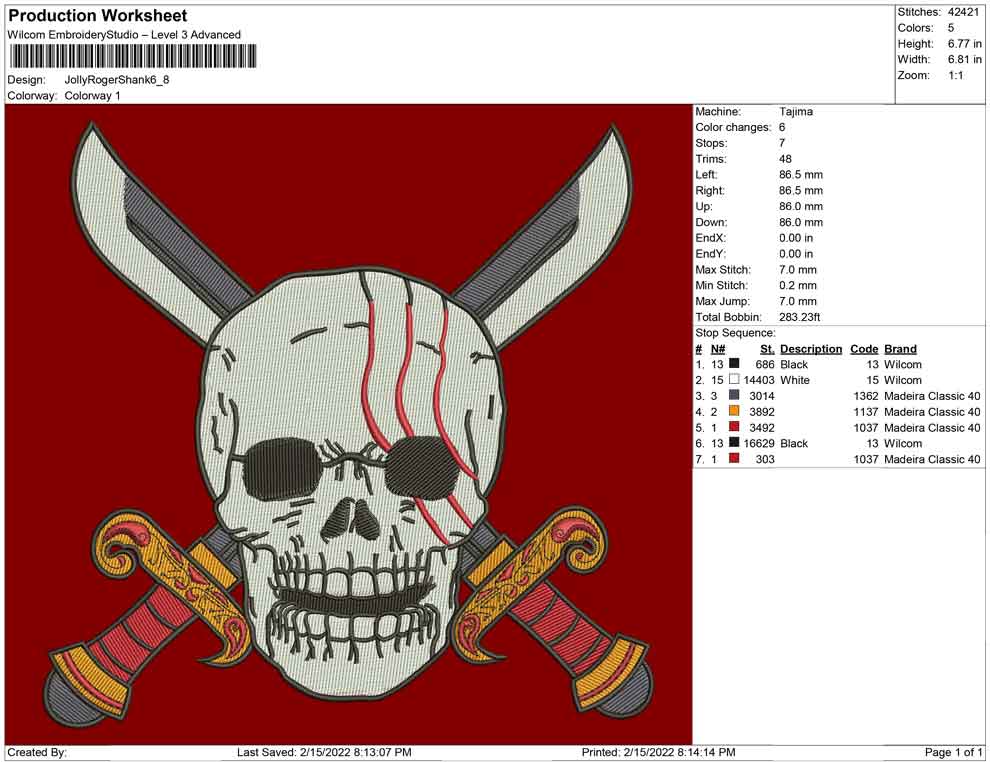This screenshot has width=990, height=762.
Task: Click the Trims value 48
Action: (785, 159)
